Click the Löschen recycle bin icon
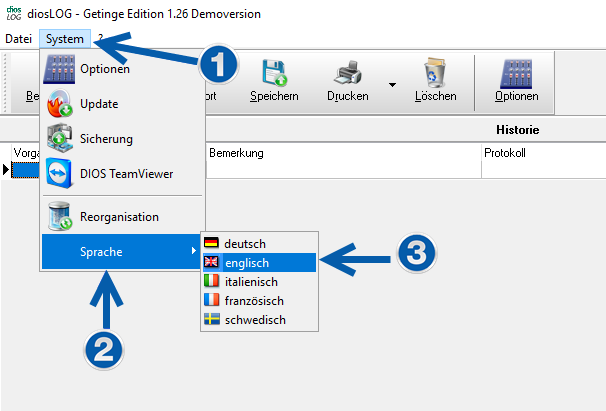This screenshot has width=606, height=411. (435, 73)
